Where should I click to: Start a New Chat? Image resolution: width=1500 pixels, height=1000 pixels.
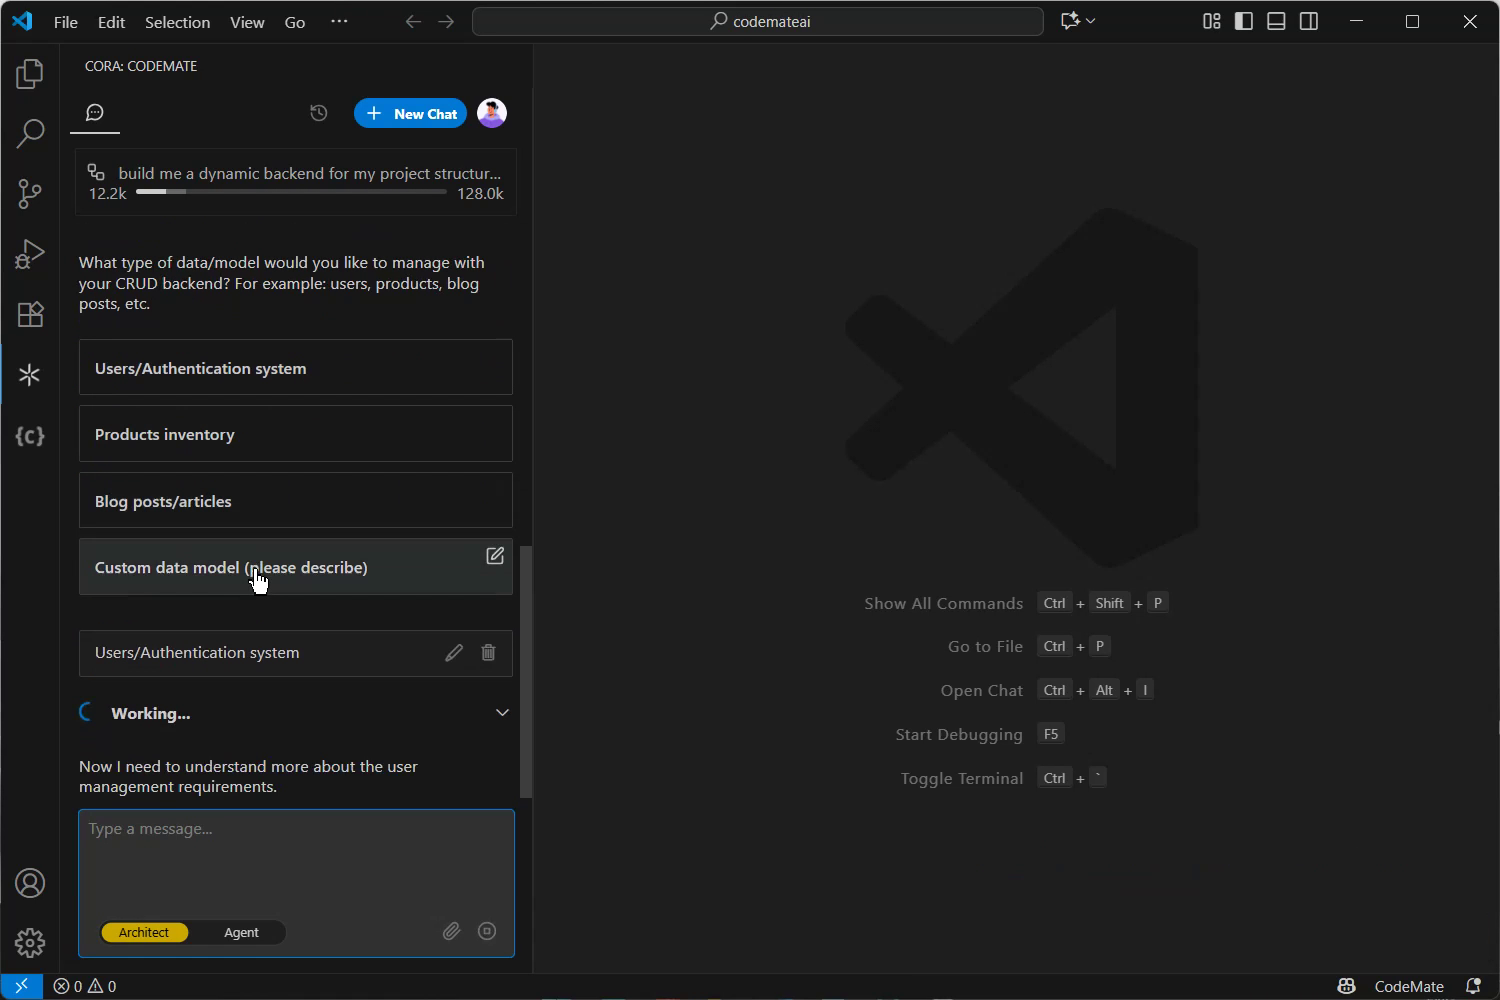point(410,113)
